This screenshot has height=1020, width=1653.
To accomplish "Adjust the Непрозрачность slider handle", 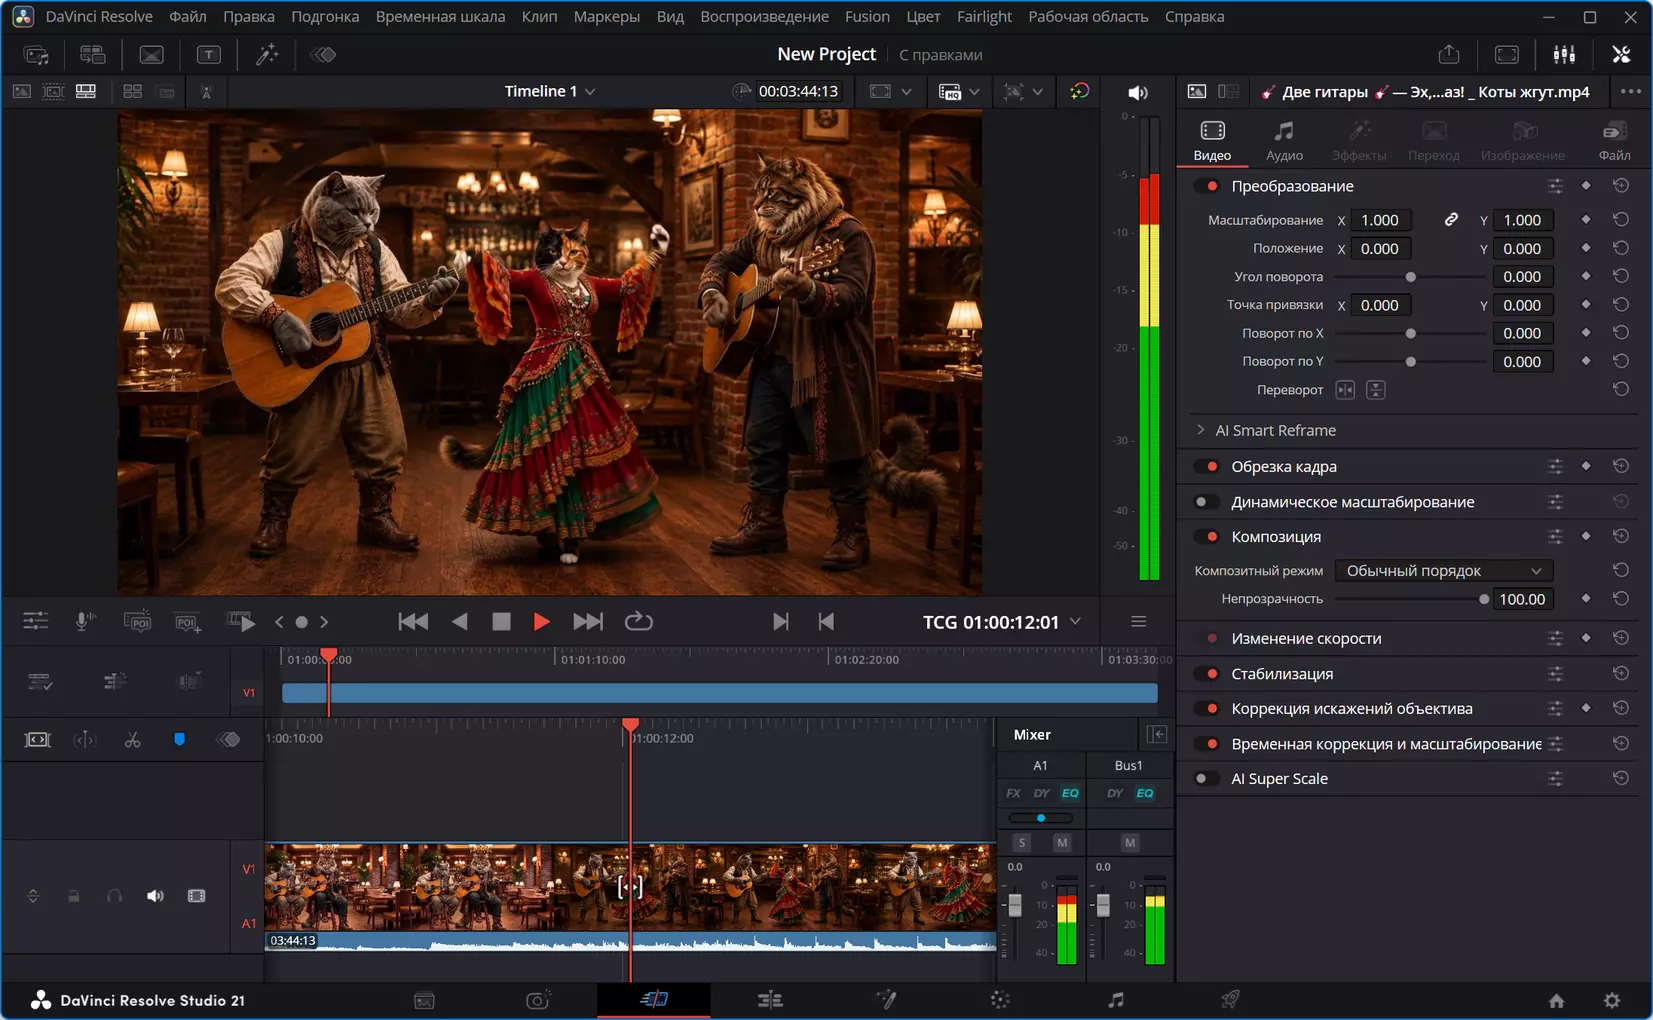I will click(x=1484, y=599).
